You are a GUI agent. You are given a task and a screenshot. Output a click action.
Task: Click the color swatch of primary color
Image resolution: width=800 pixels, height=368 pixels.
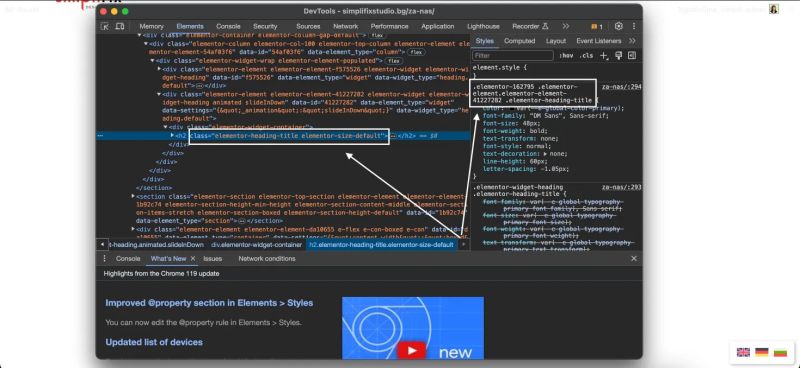point(512,109)
